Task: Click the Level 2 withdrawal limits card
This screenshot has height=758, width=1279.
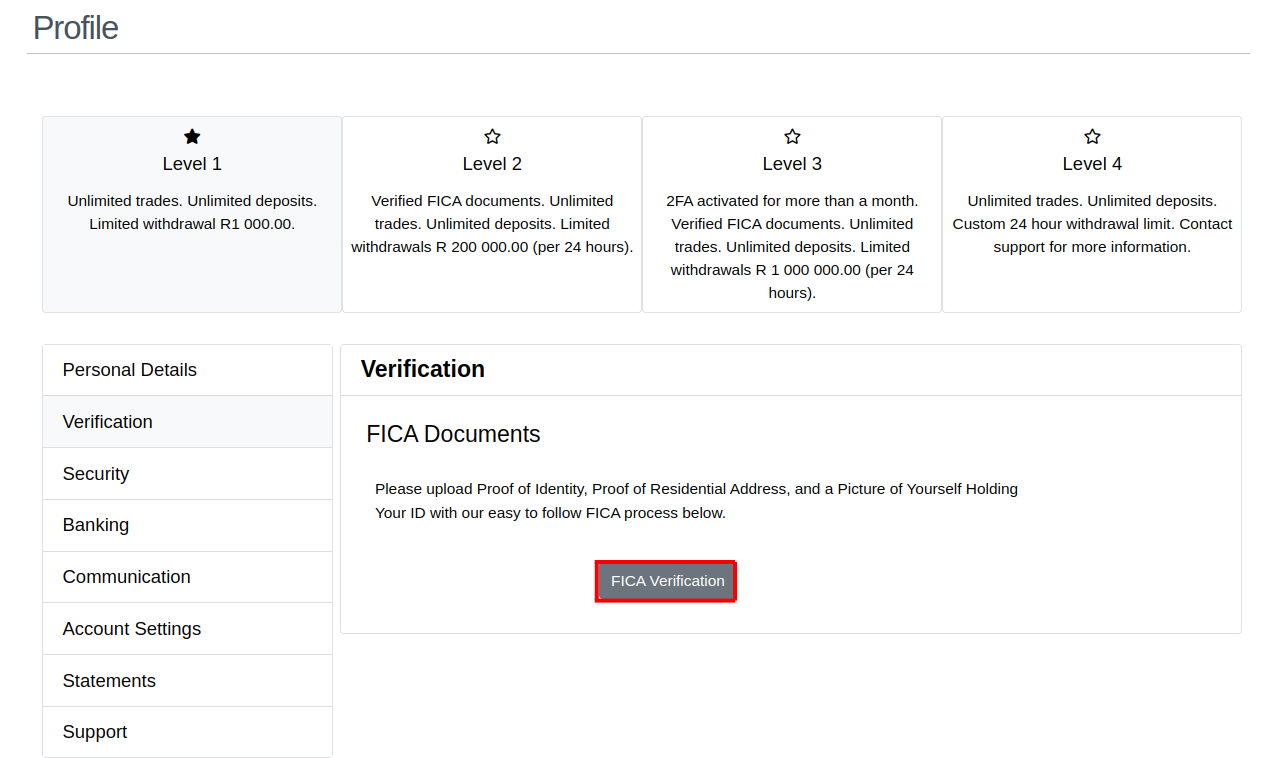Action: [491, 214]
